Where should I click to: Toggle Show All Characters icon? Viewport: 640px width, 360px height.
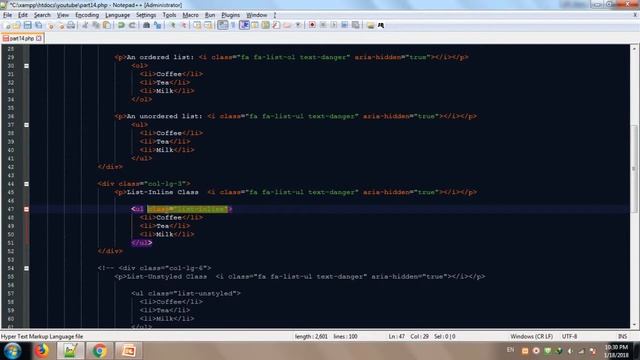coord(233,25)
